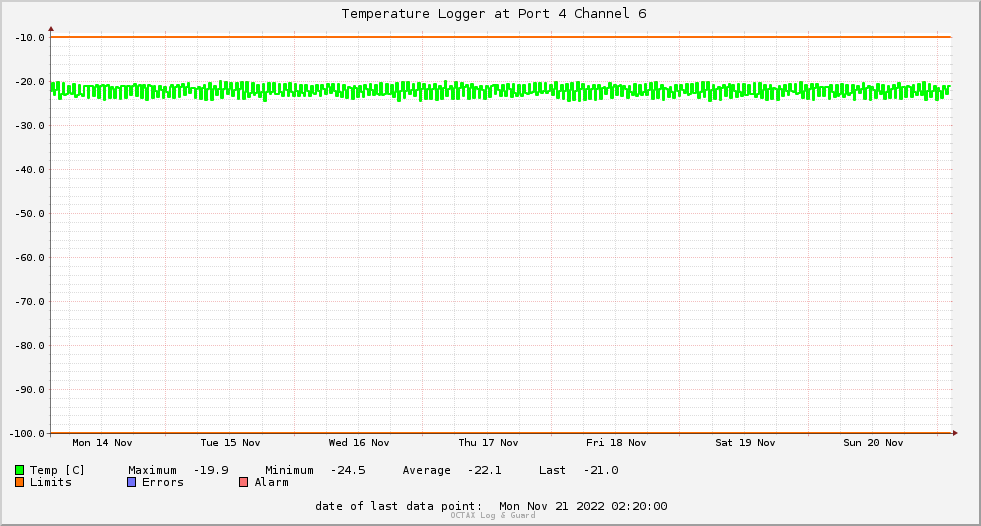Click the 'Maximum' statistic label
The height and width of the screenshot is (526, 981).
pos(152,470)
